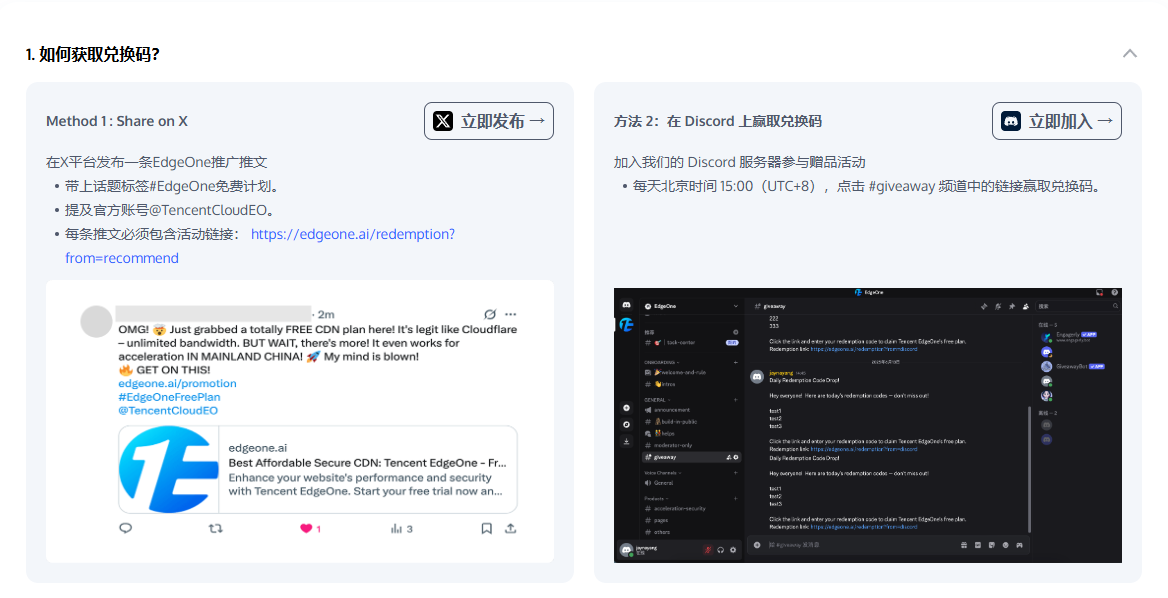
Task: Click the EdgeOne logo in link card
Action: point(169,469)
